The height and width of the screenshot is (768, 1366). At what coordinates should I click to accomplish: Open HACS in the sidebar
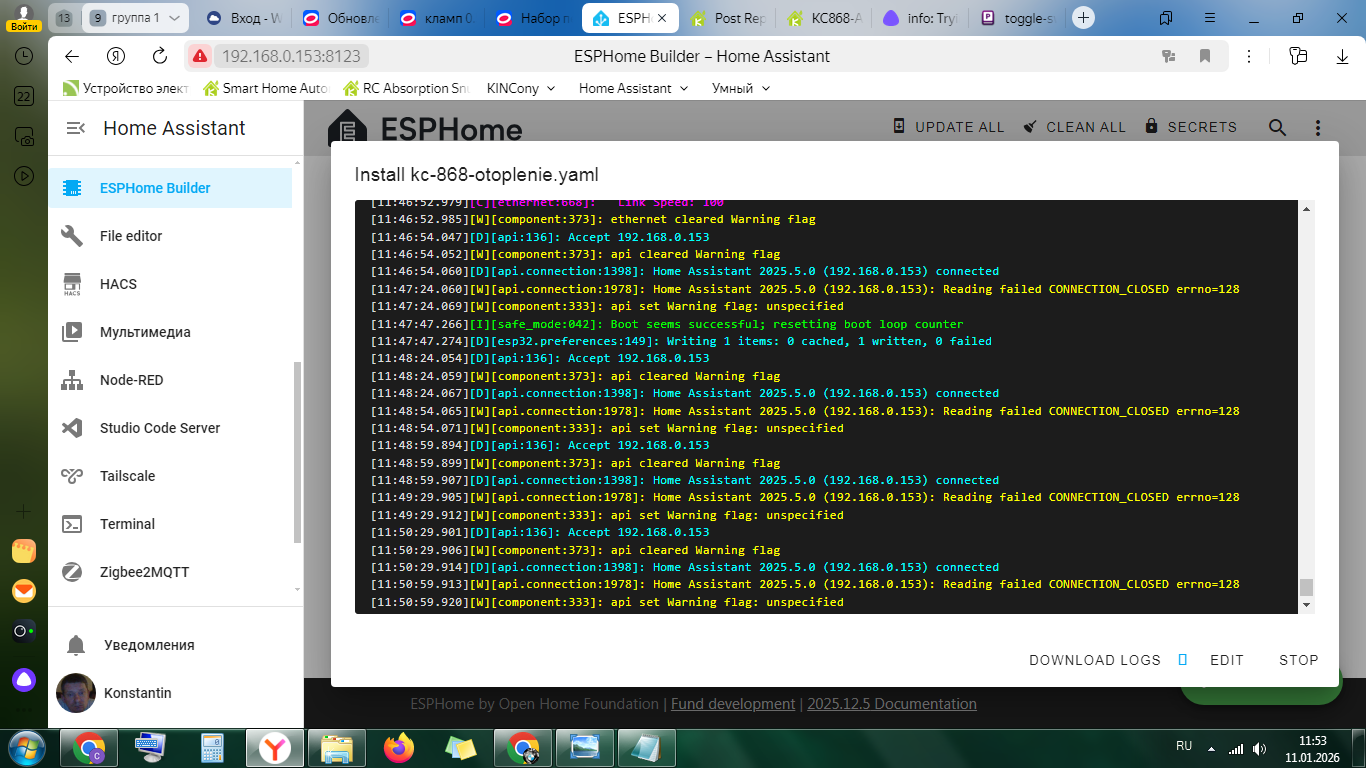pos(118,284)
